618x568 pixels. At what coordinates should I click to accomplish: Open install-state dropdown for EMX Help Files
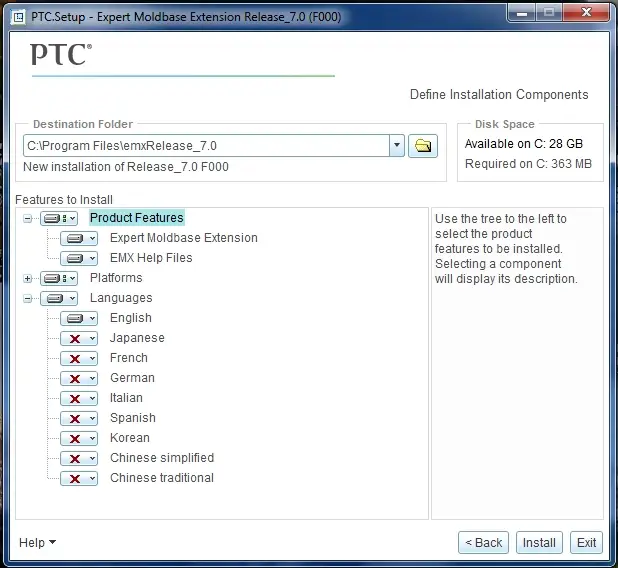pos(79,258)
